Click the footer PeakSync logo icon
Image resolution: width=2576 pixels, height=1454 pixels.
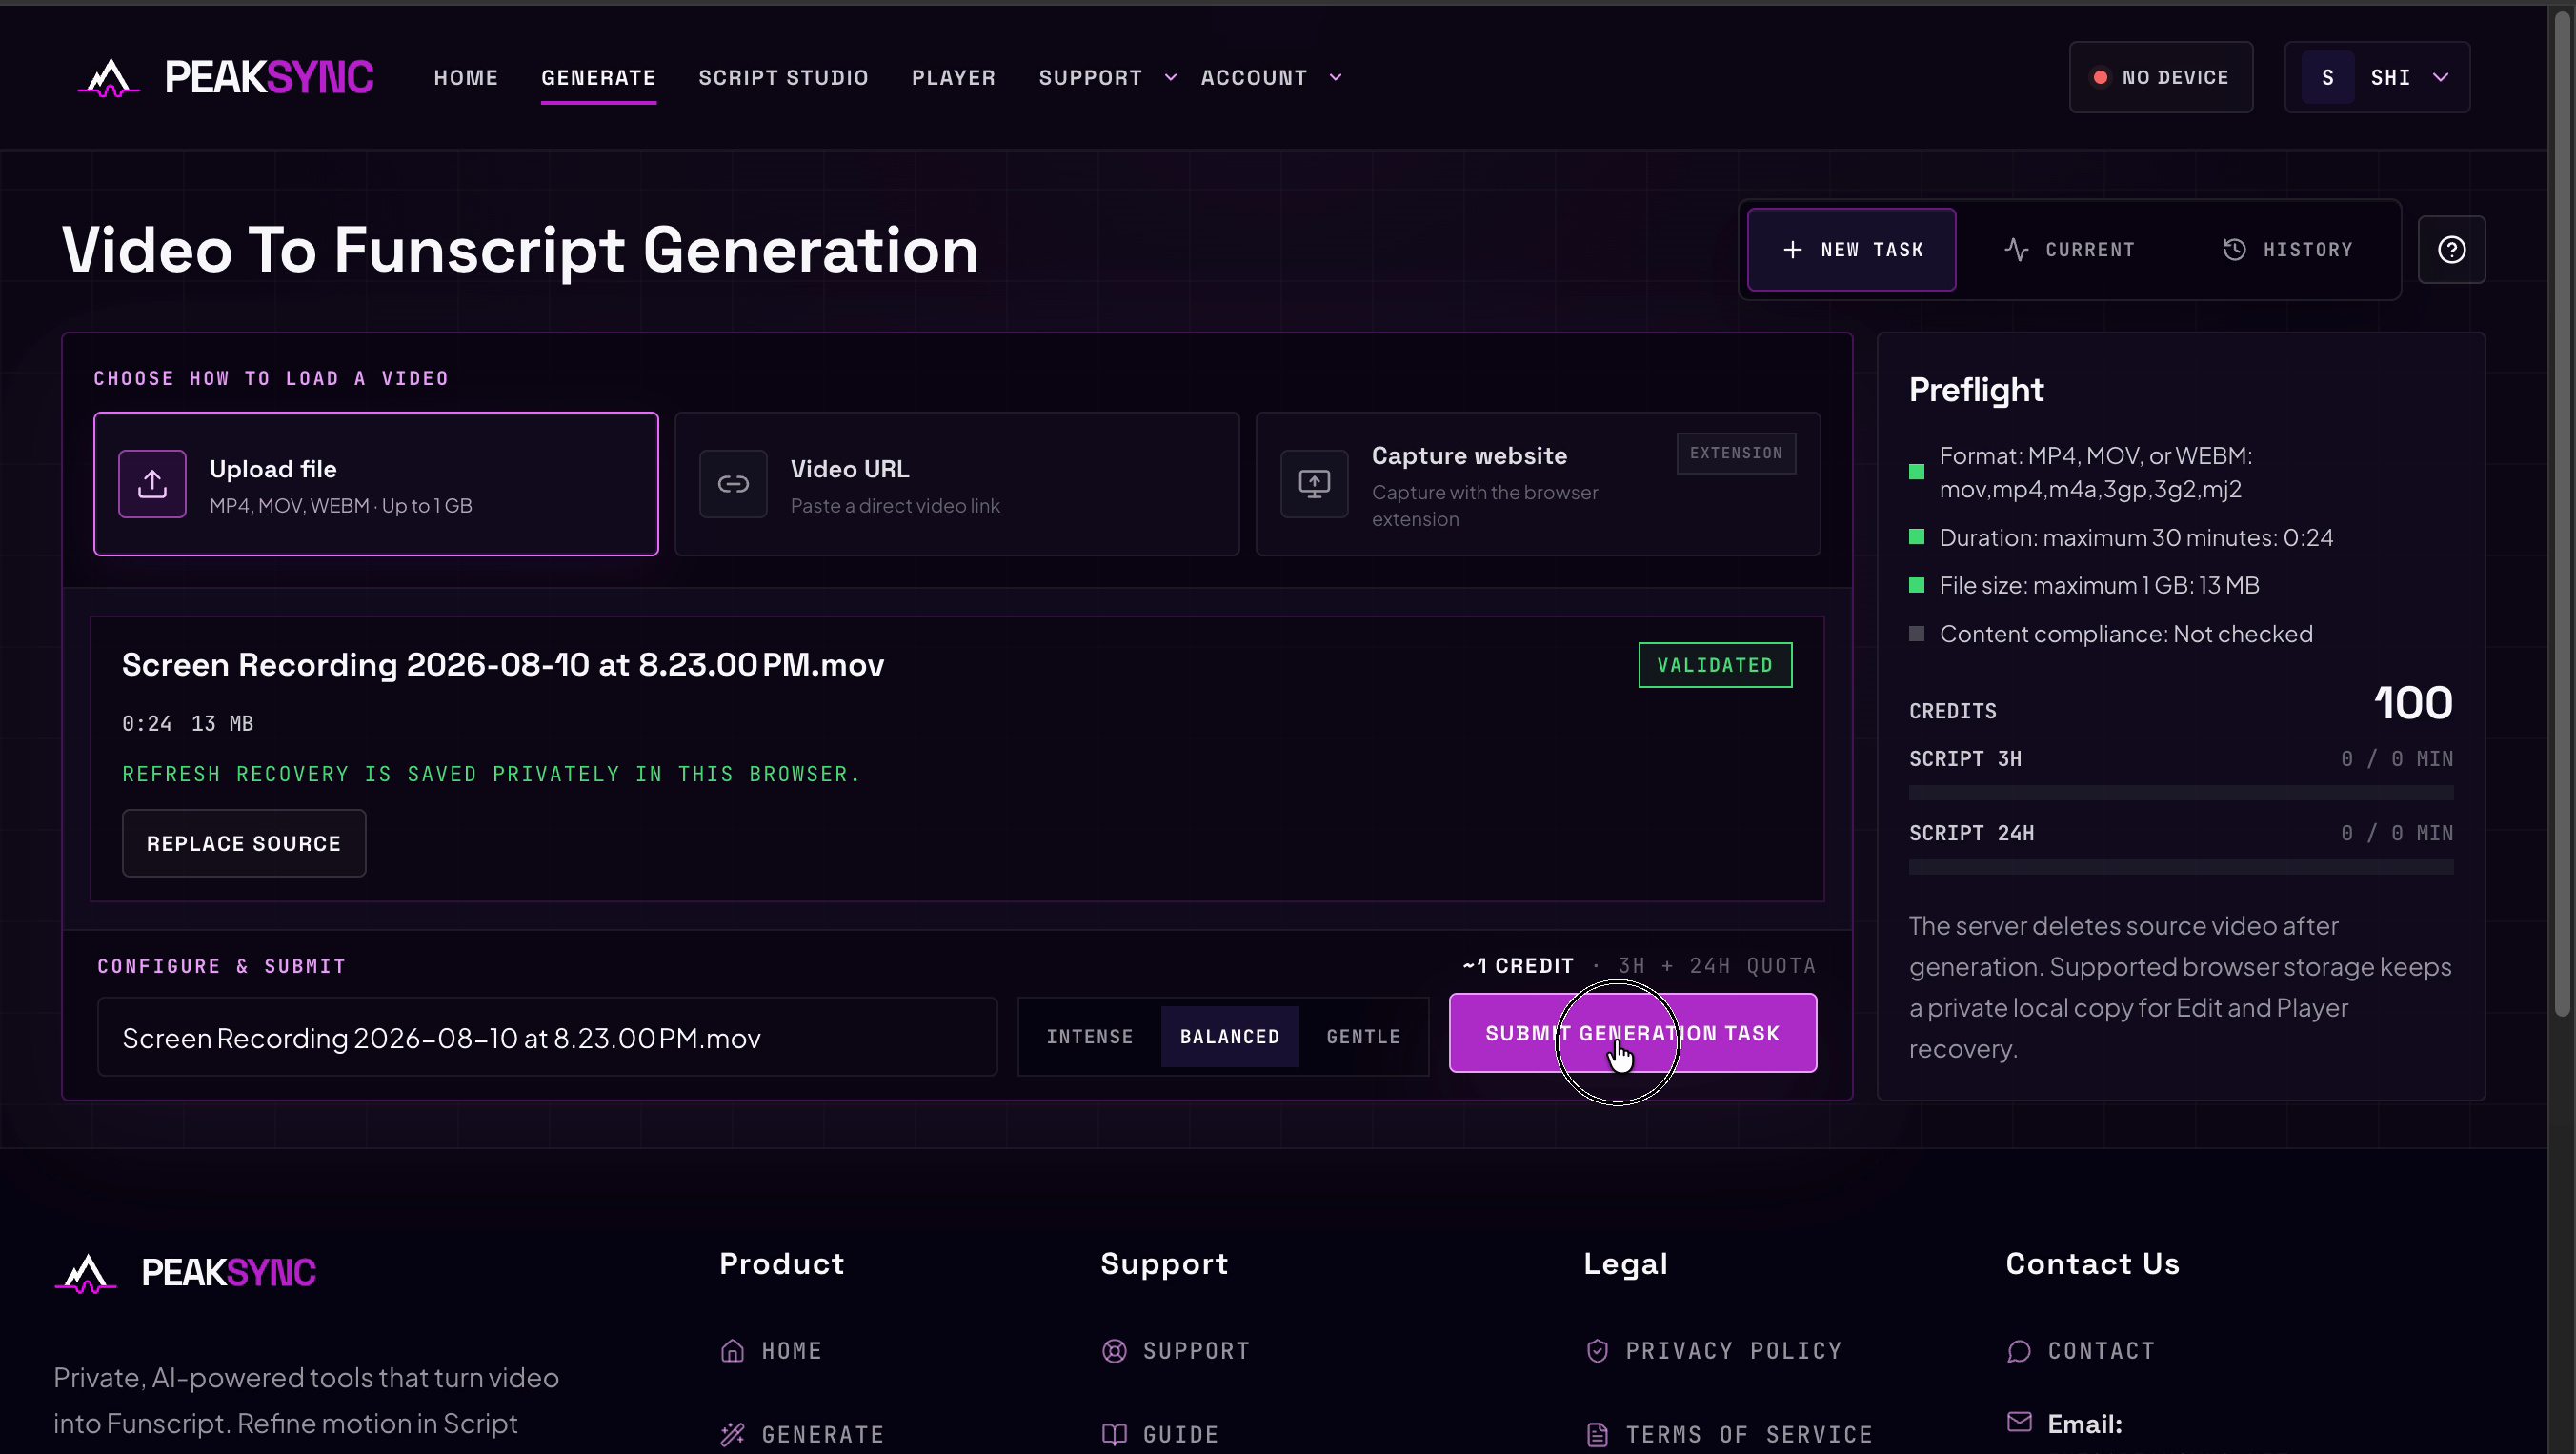tap(86, 1273)
